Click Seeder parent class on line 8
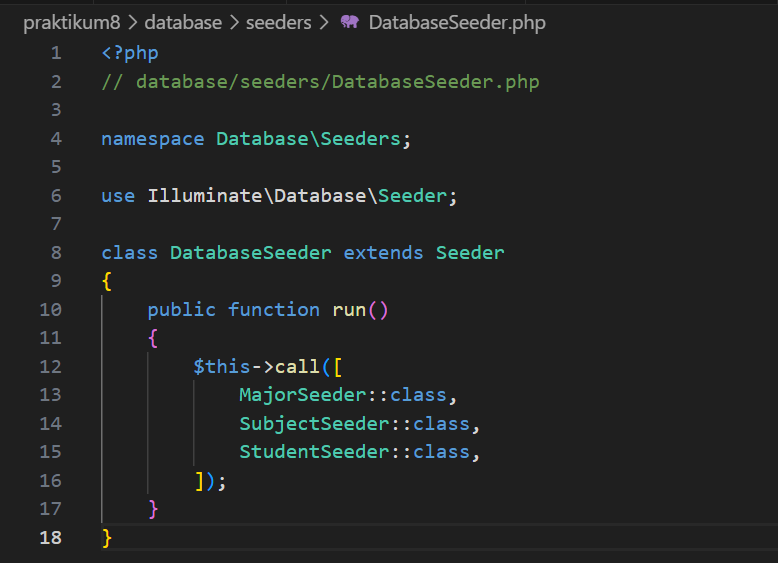This screenshot has height=563, width=778. [470, 253]
